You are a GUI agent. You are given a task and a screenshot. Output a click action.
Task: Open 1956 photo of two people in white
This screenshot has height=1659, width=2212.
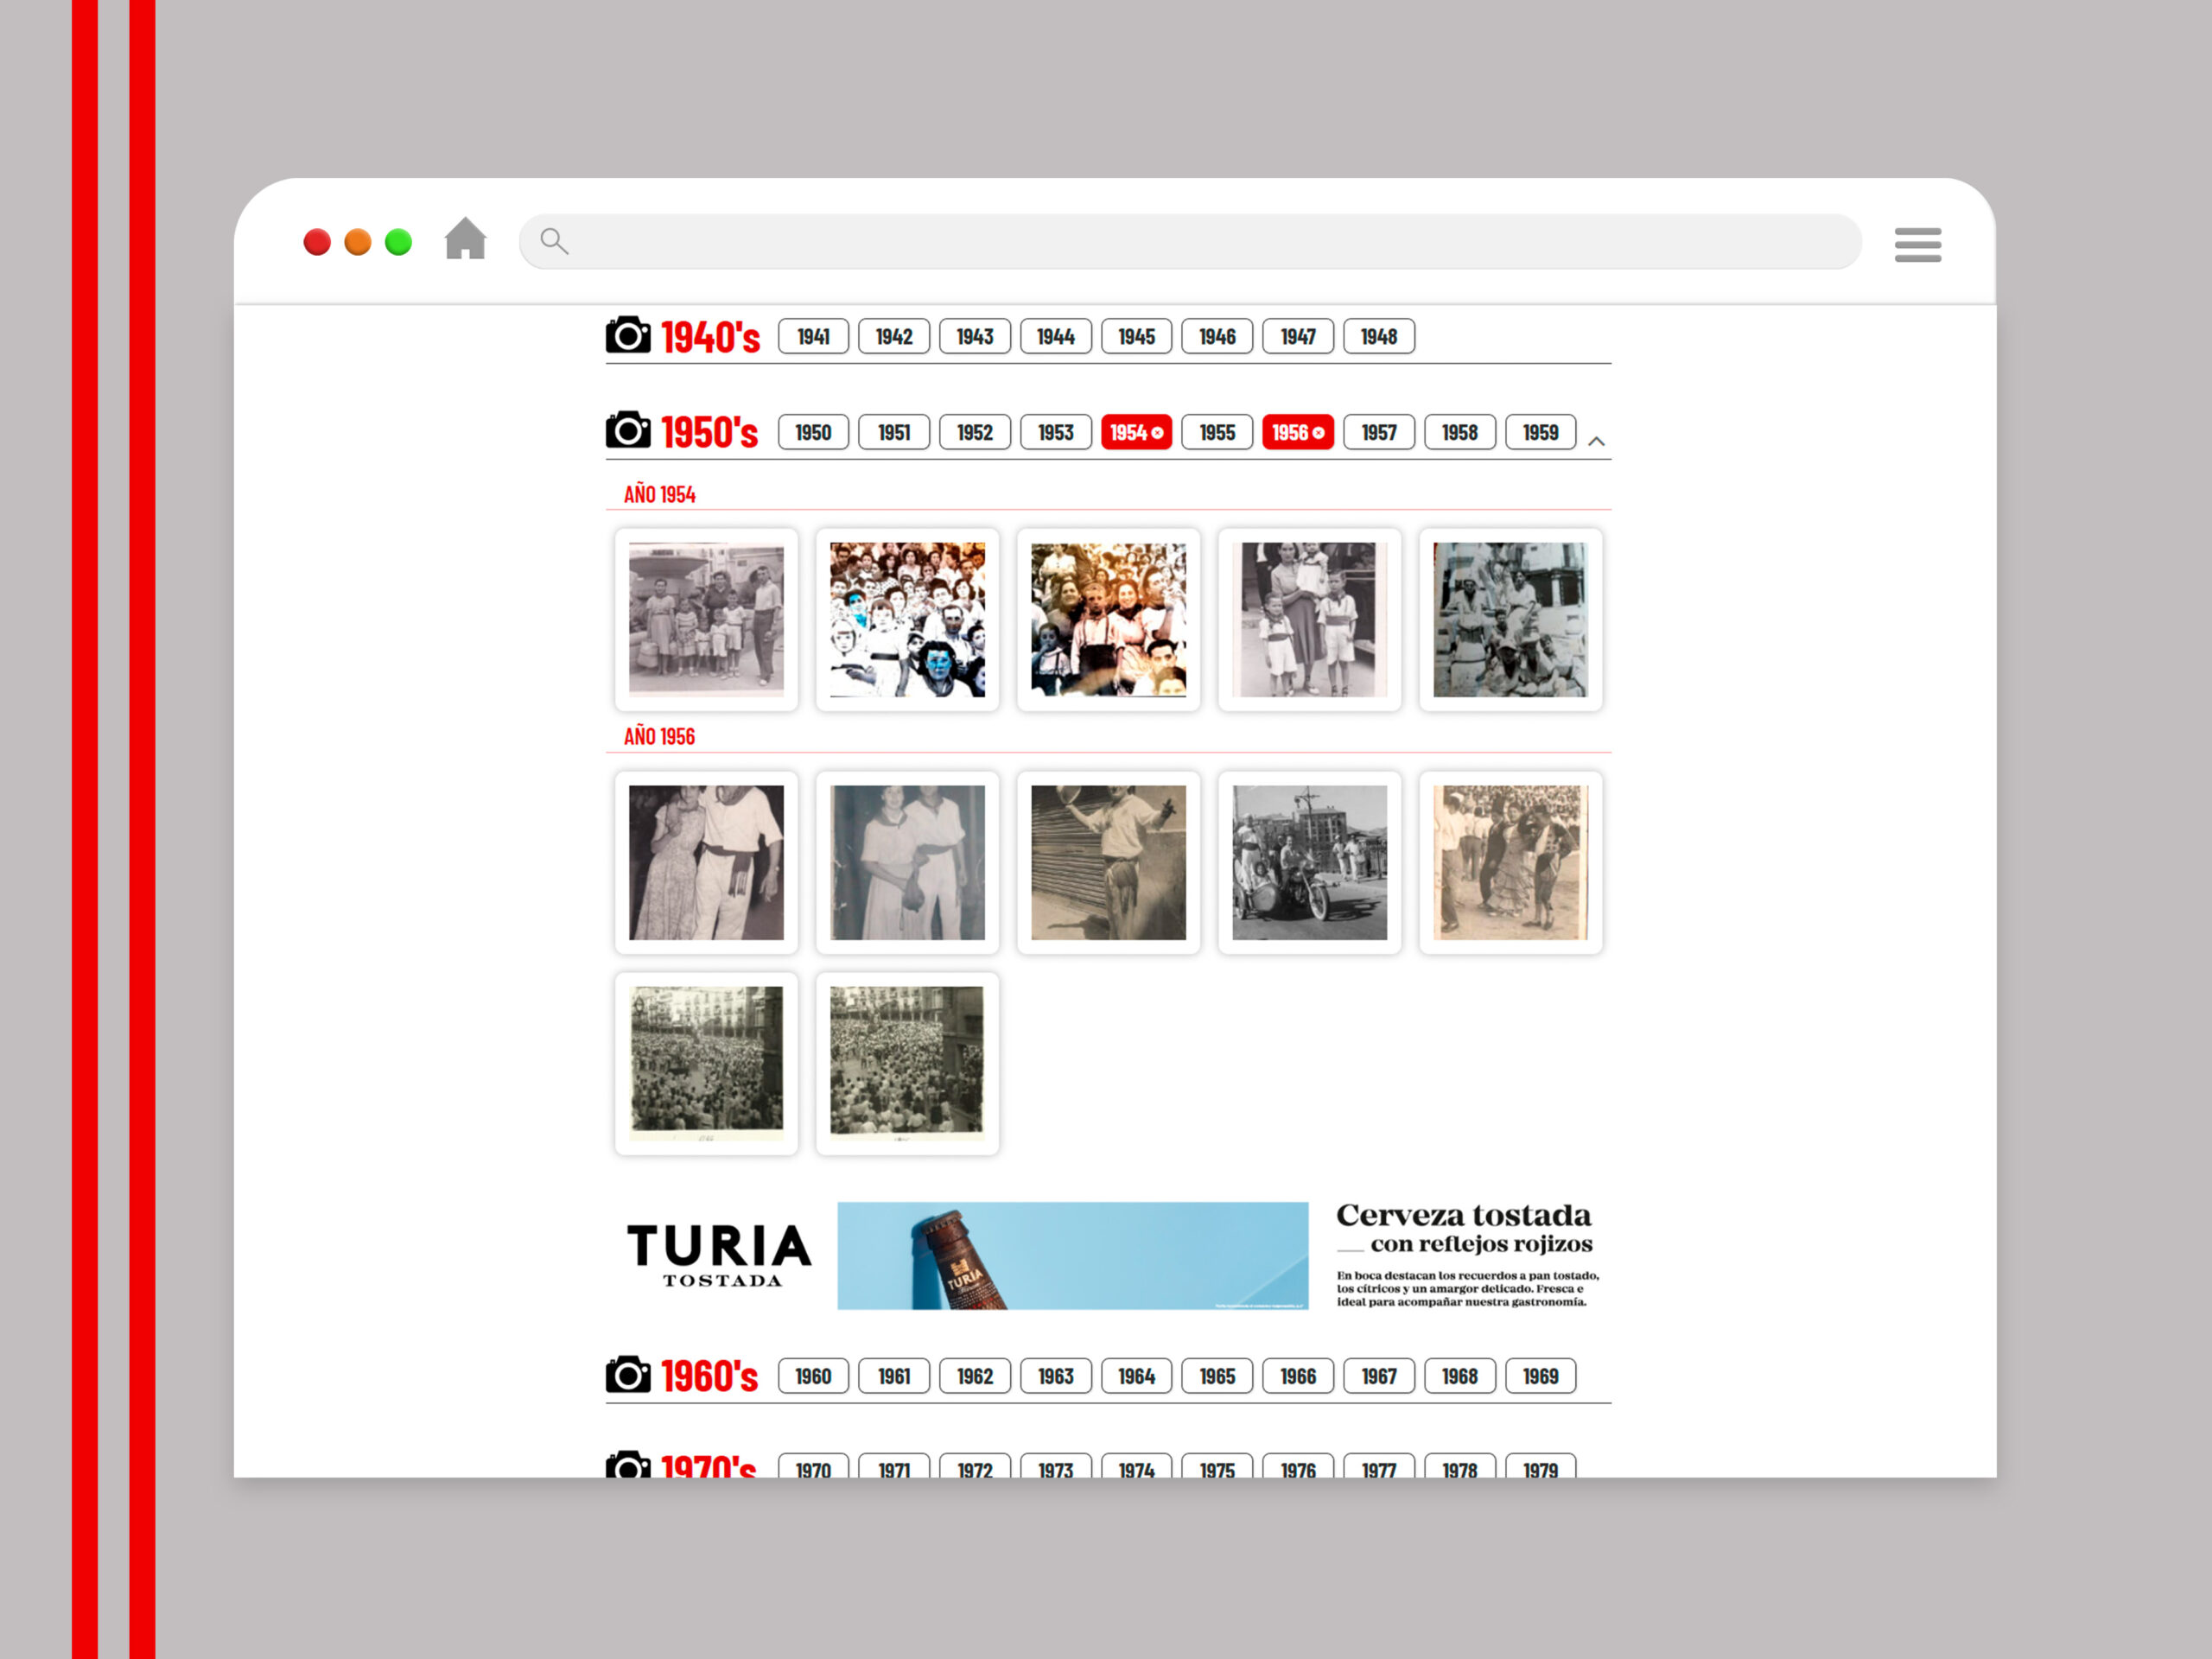(x=907, y=862)
